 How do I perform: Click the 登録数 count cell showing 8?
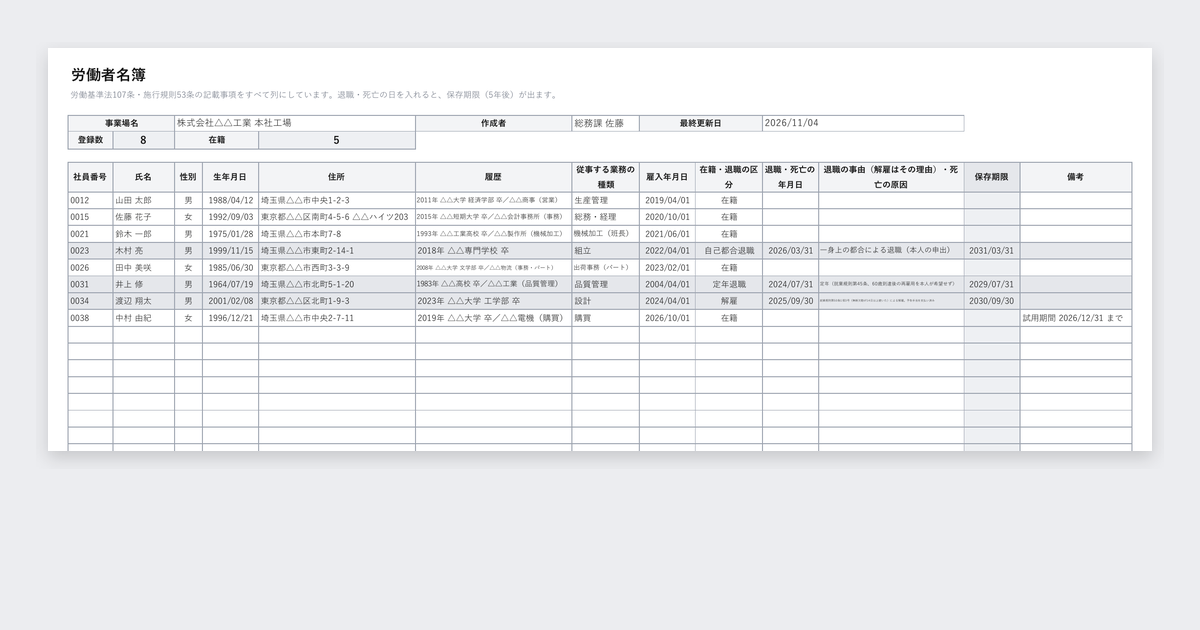[x=143, y=141]
